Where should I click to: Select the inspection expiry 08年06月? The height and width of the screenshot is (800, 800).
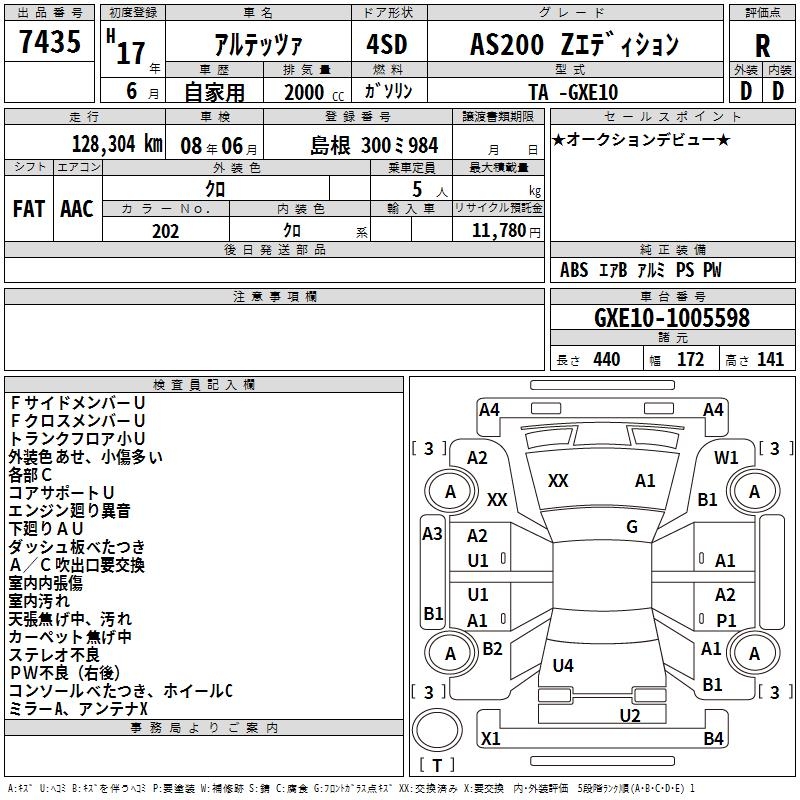[x=219, y=146]
